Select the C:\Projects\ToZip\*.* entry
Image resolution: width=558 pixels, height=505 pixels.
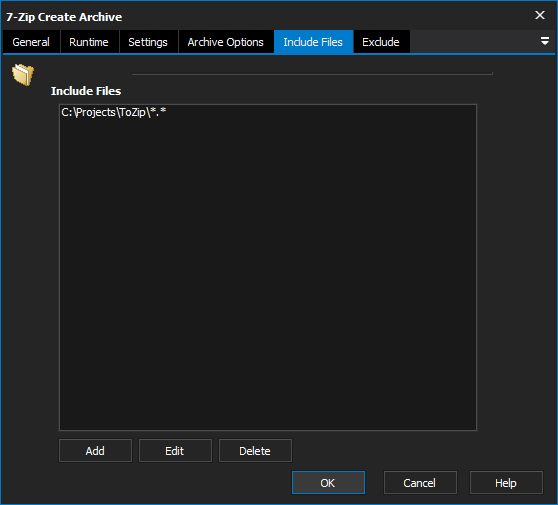(114, 112)
